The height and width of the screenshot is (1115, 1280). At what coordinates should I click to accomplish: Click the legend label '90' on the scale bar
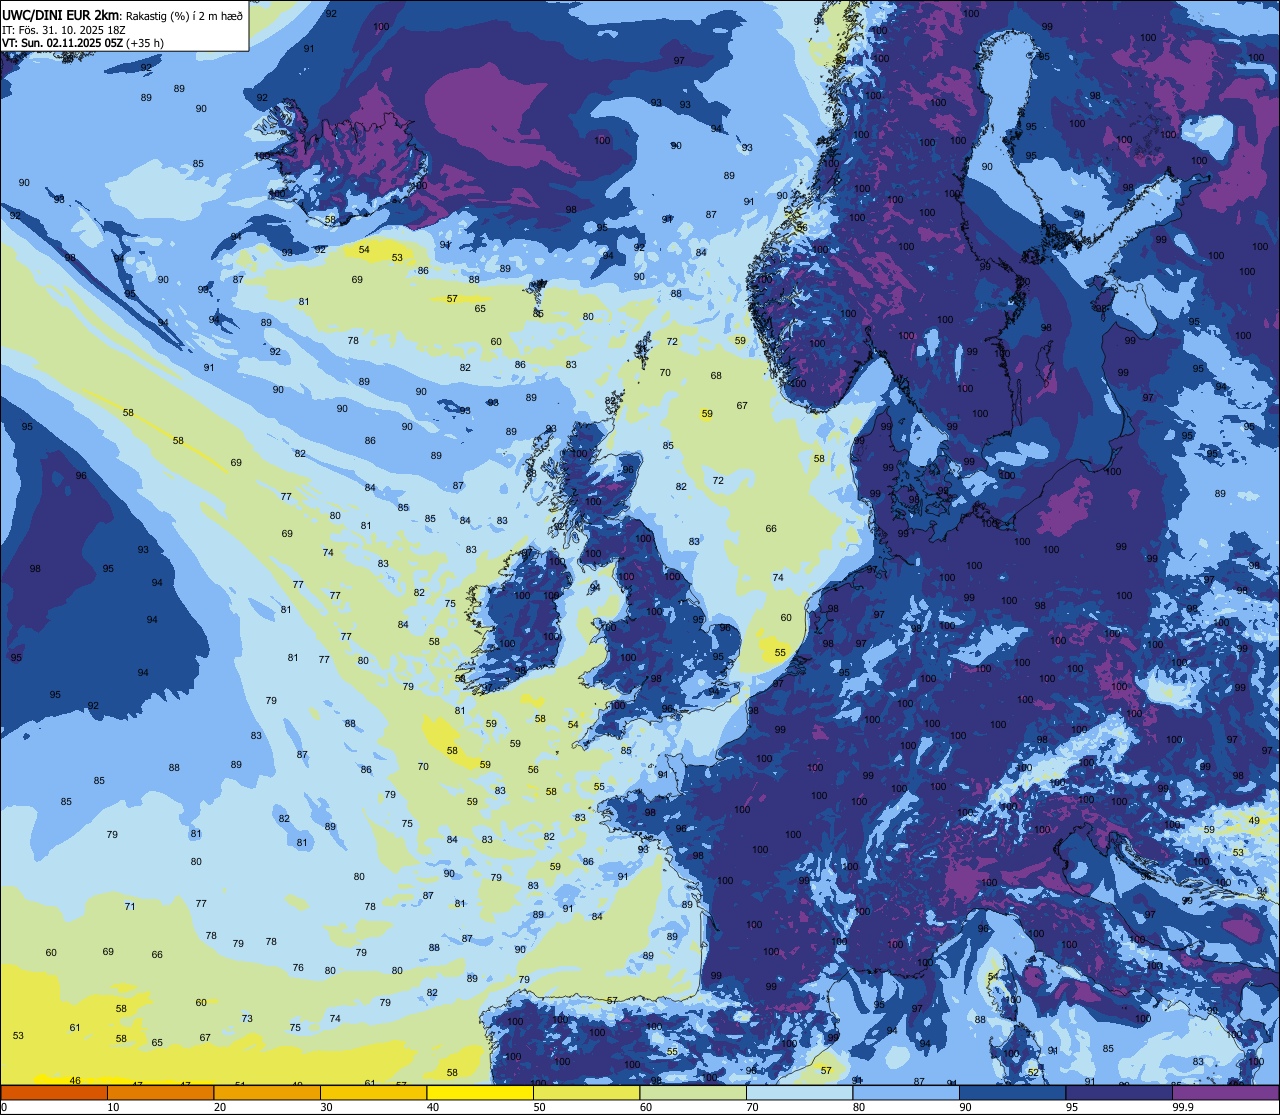click(x=965, y=1107)
